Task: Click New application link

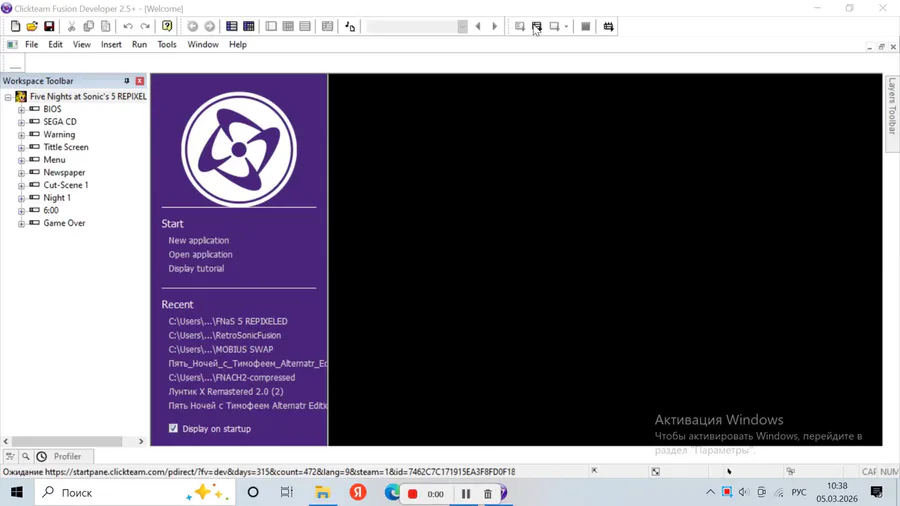Action: pos(199,240)
